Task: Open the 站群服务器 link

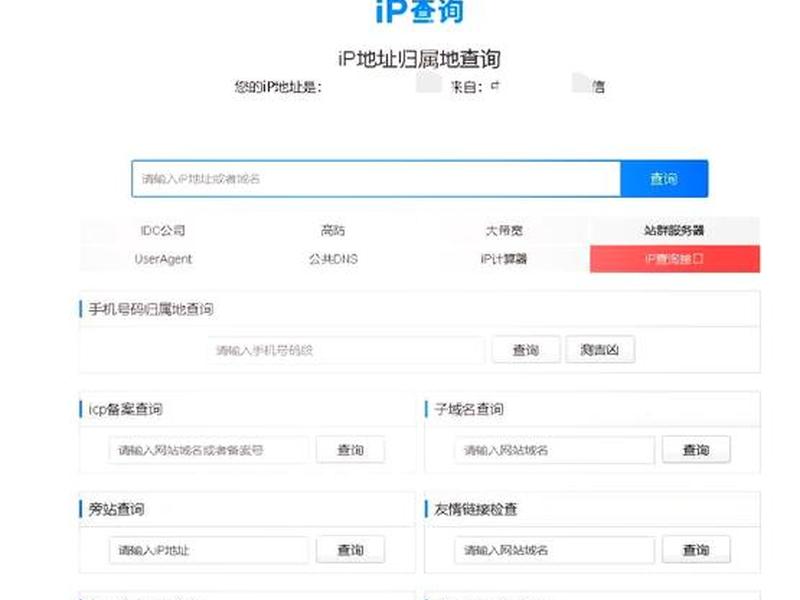Action: [x=674, y=231]
